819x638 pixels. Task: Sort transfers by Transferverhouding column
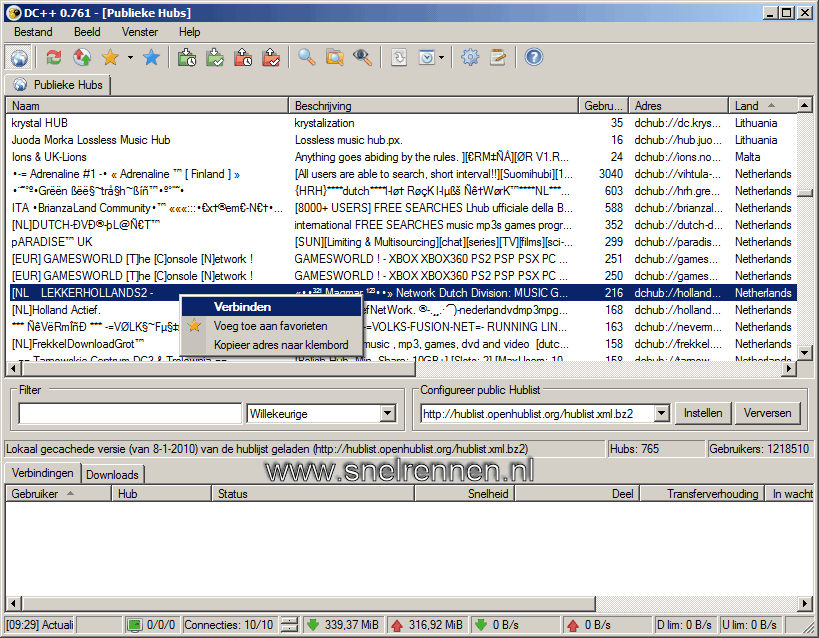[x=703, y=493]
